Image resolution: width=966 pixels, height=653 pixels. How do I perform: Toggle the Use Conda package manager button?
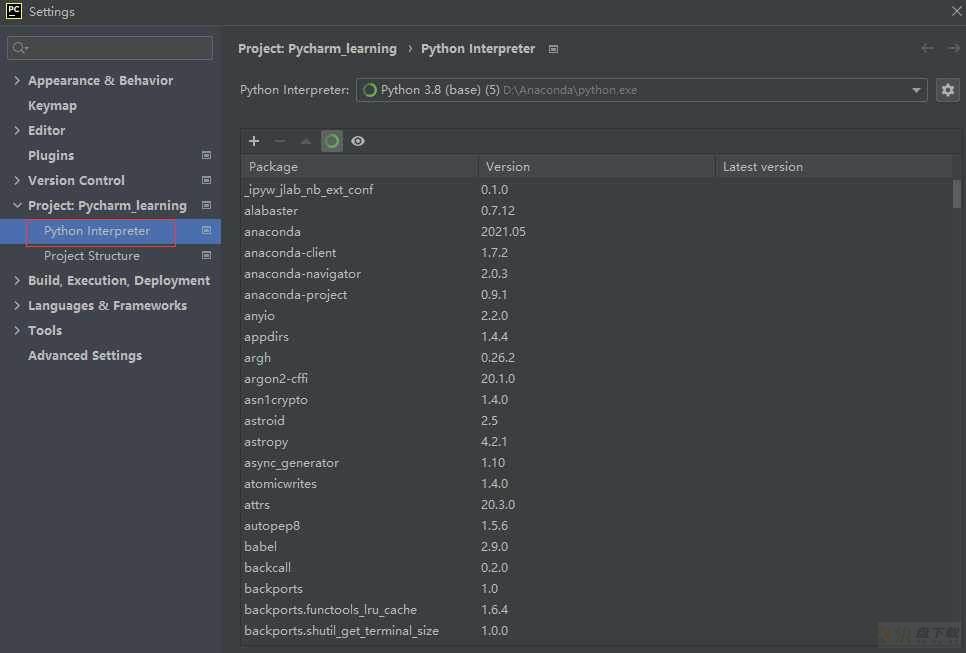pos(331,141)
